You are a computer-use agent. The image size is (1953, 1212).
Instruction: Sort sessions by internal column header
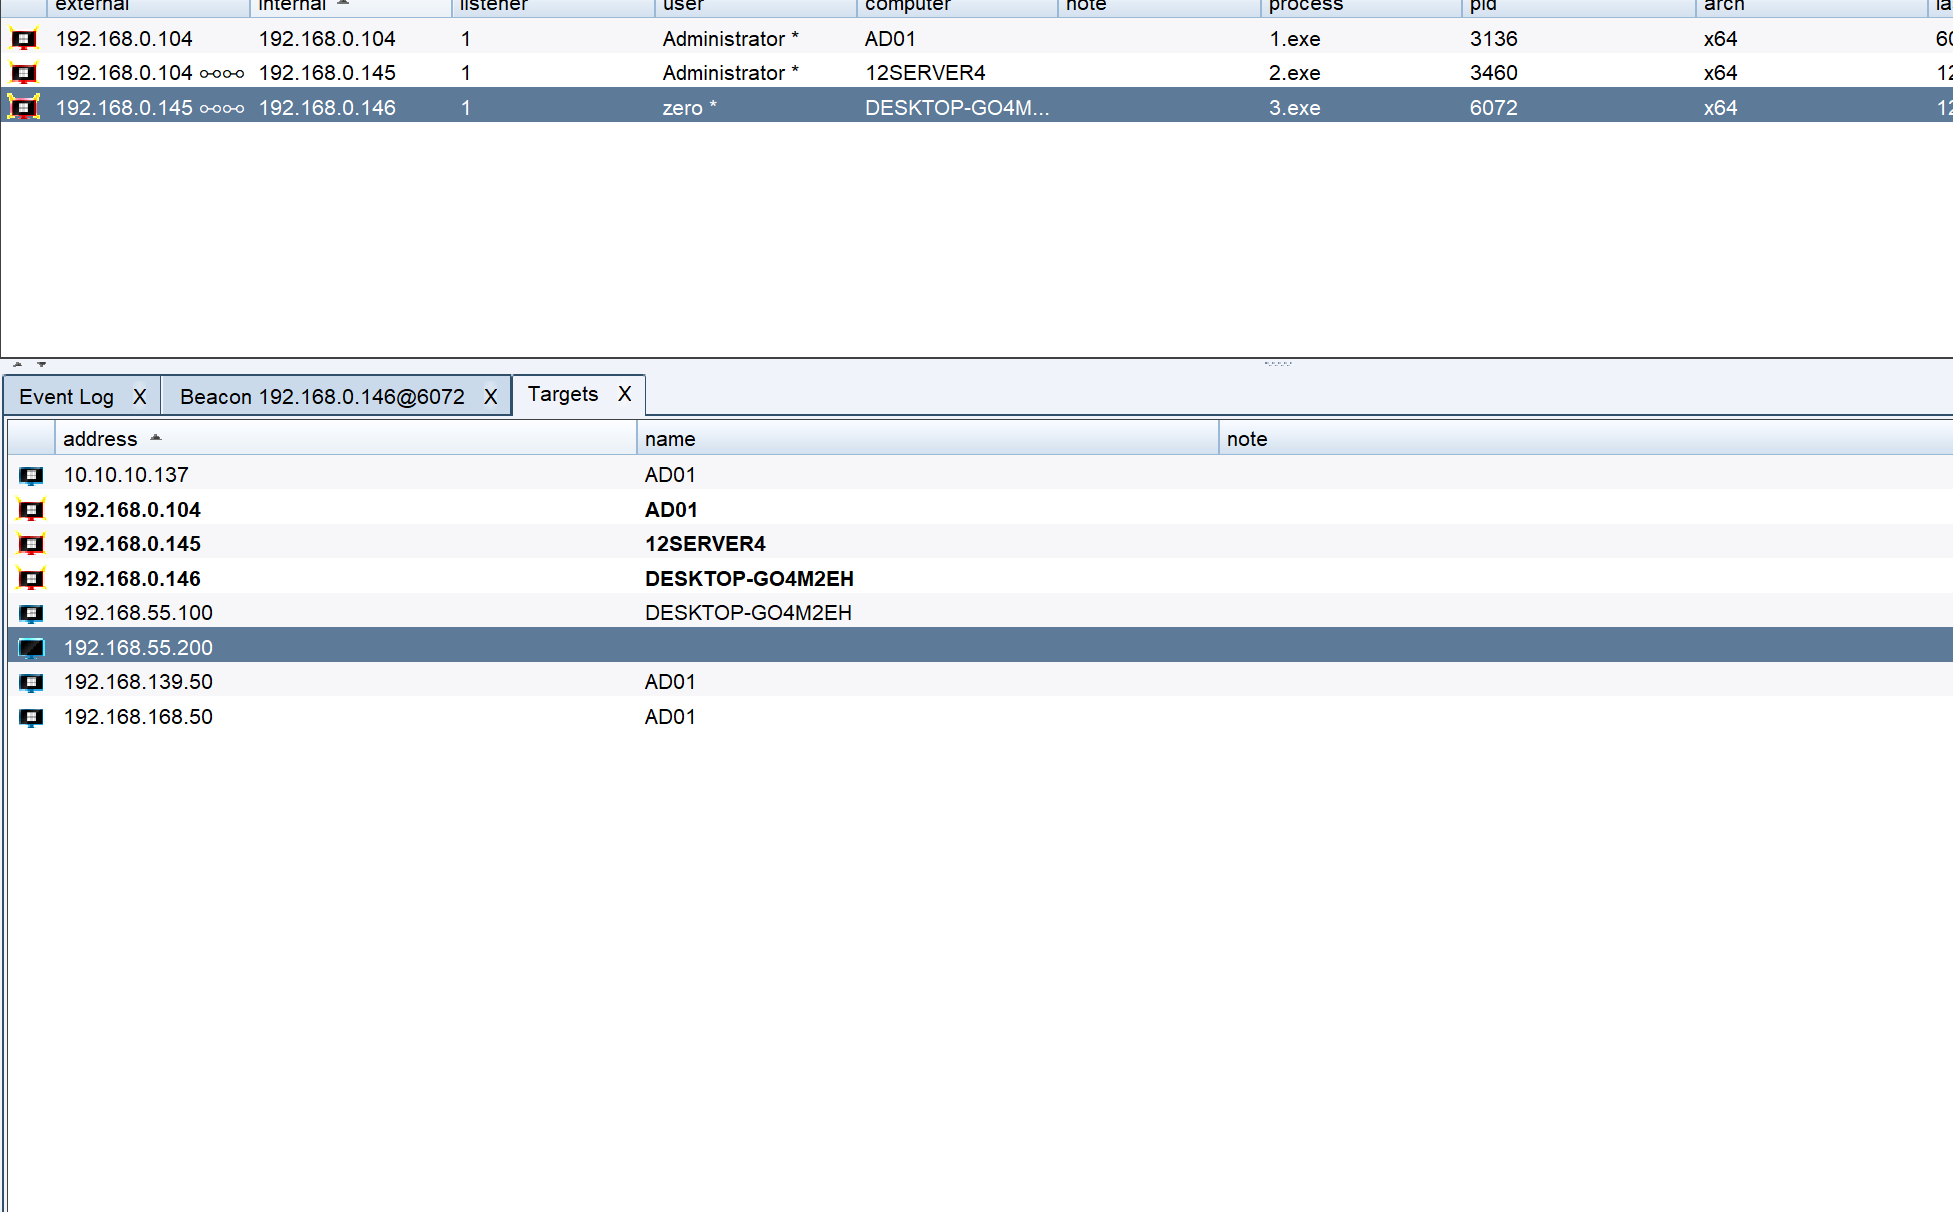point(292,6)
